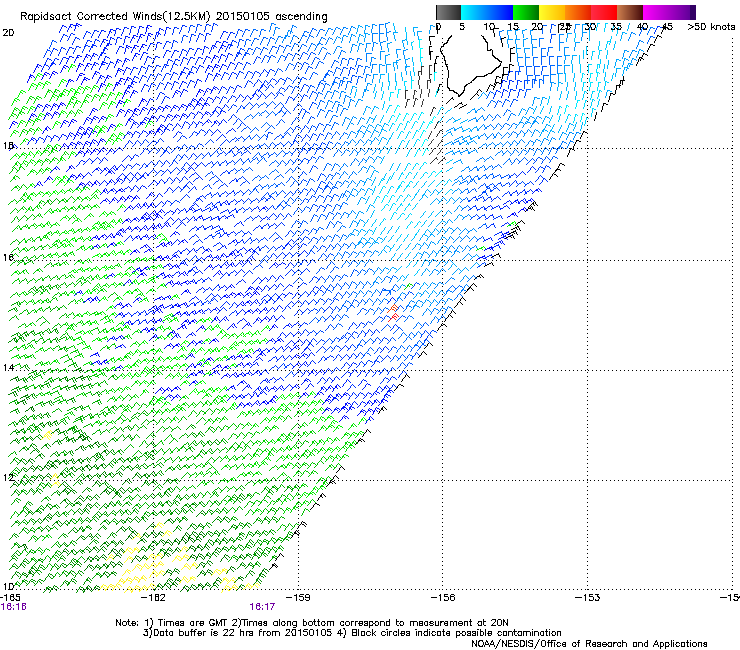Click the latitude label '18'
Image resolution: width=740 pixels, height=650 pixels.
[8, 146]
